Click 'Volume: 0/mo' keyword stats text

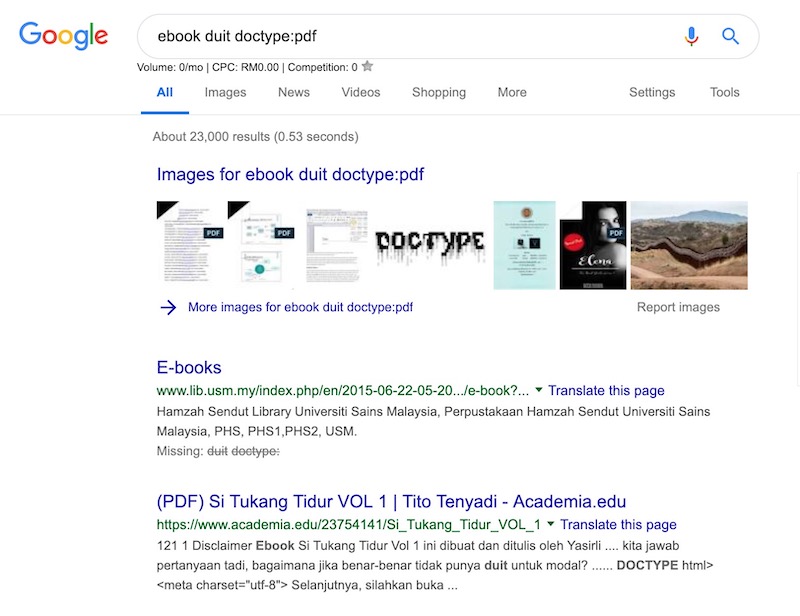(247, 67)
